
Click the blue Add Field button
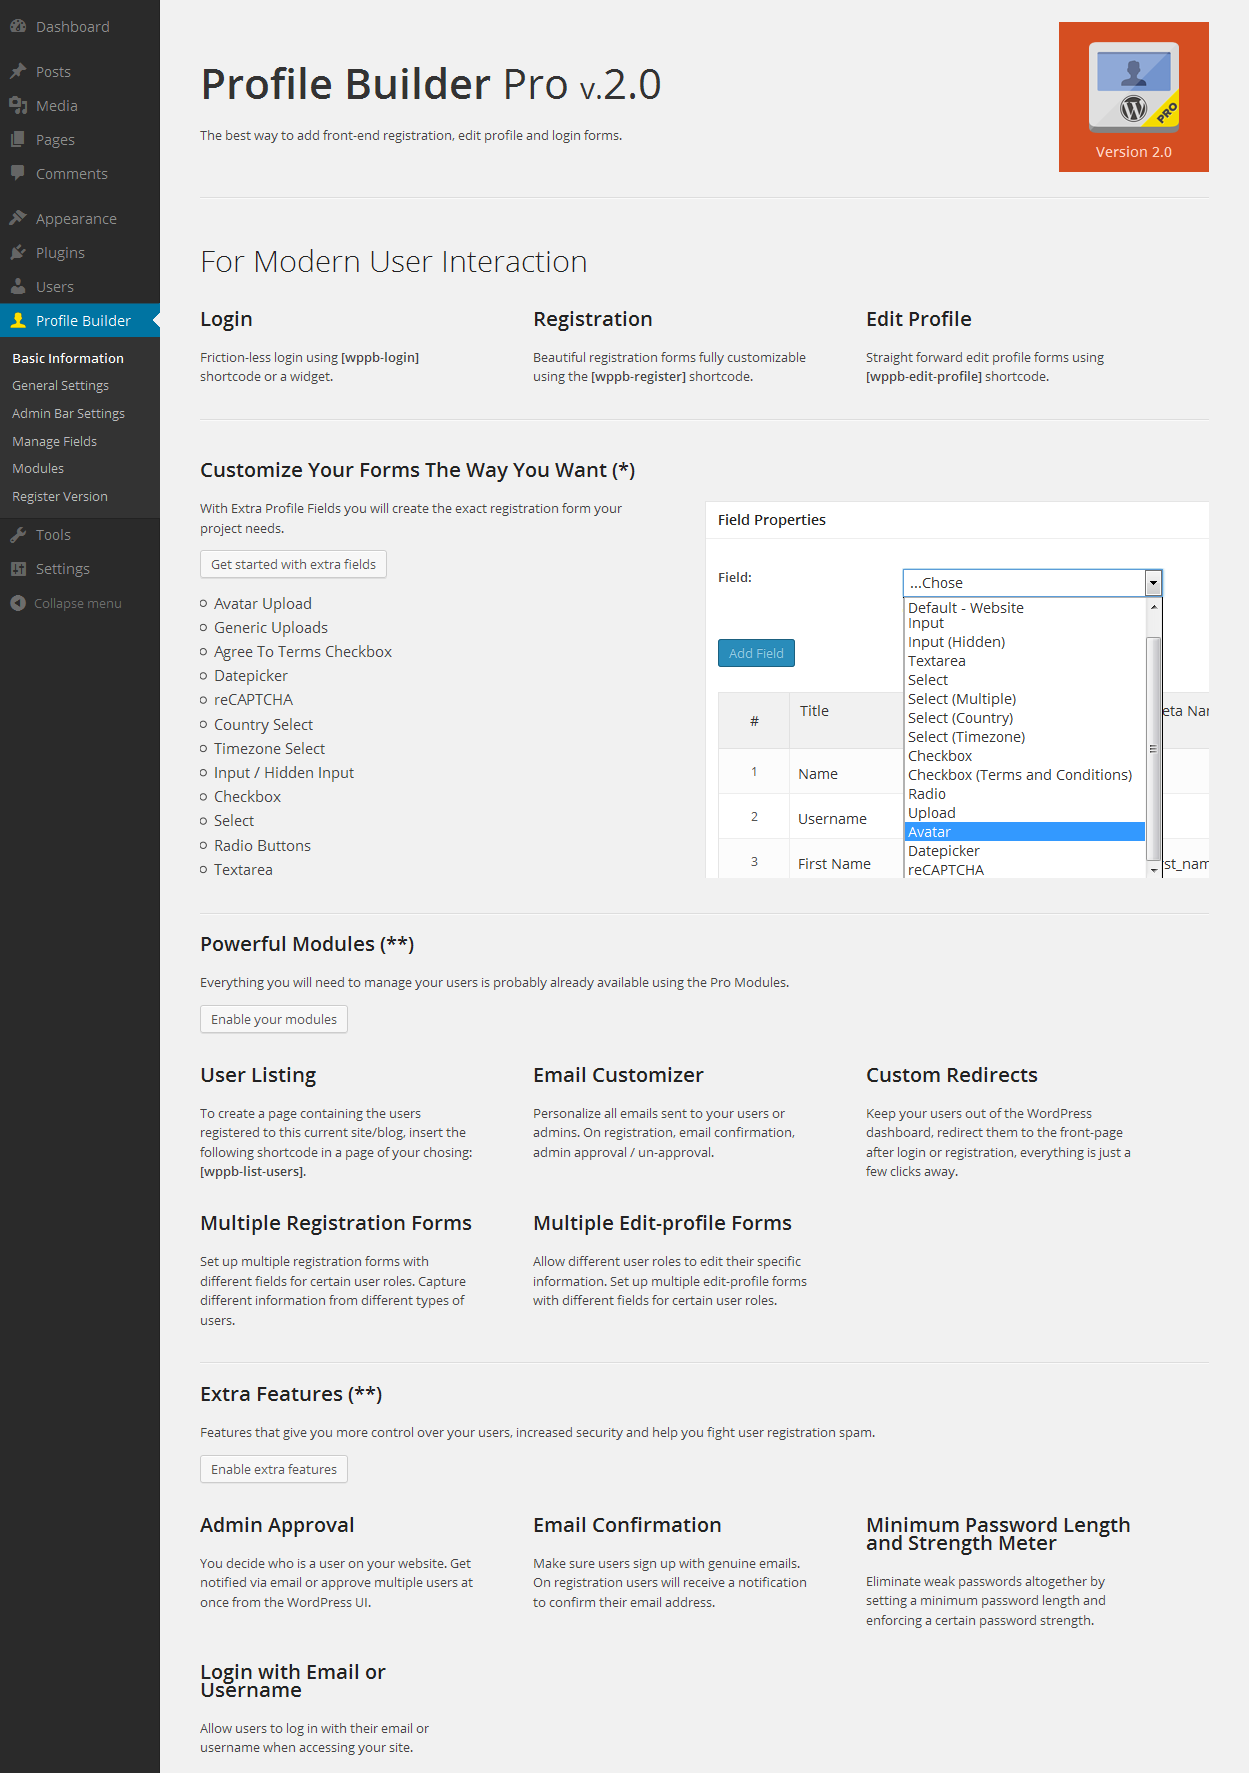click(756, 653)
